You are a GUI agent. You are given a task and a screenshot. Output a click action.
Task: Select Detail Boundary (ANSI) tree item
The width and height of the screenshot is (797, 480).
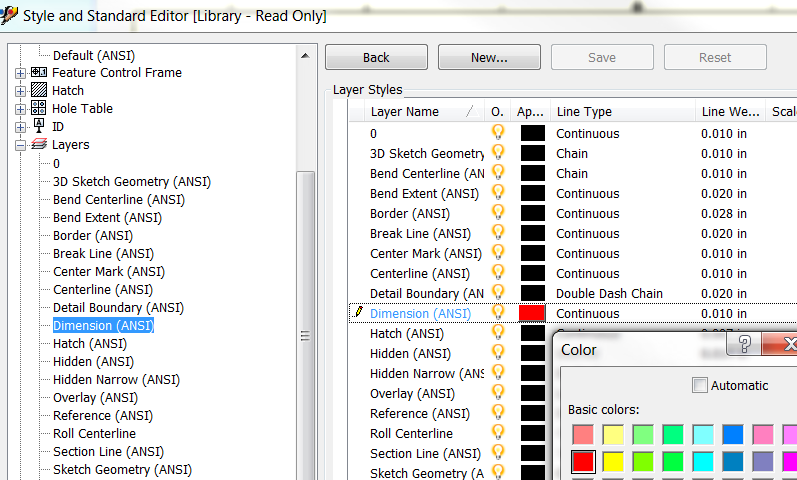point(118,308)
